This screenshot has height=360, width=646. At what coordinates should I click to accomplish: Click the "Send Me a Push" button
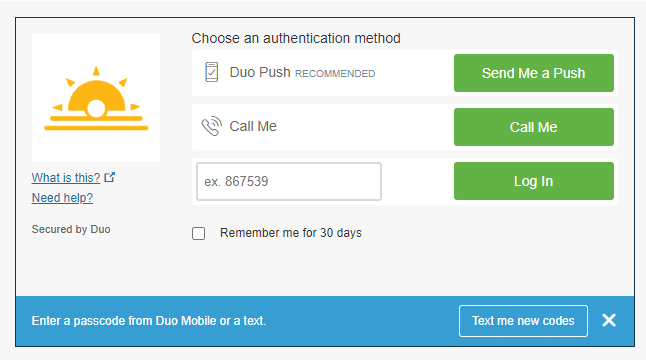pos(534,73)
